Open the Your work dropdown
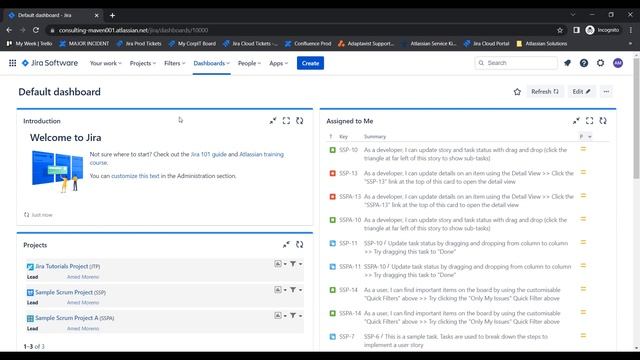 (105, 63)
